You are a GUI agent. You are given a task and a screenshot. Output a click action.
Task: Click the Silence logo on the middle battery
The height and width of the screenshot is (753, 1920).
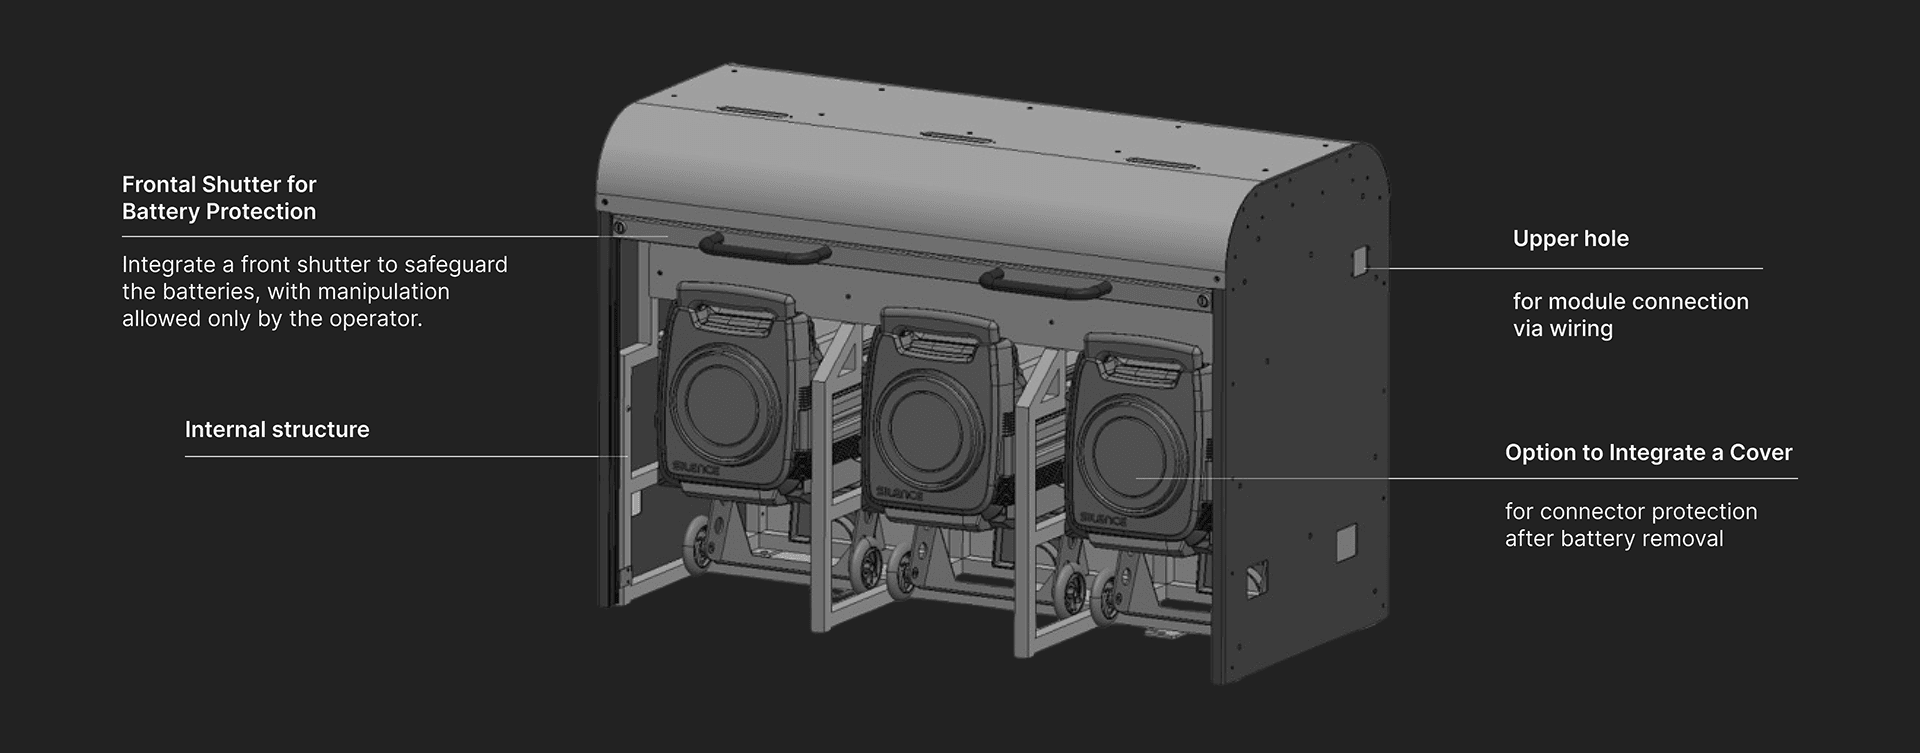900,491
